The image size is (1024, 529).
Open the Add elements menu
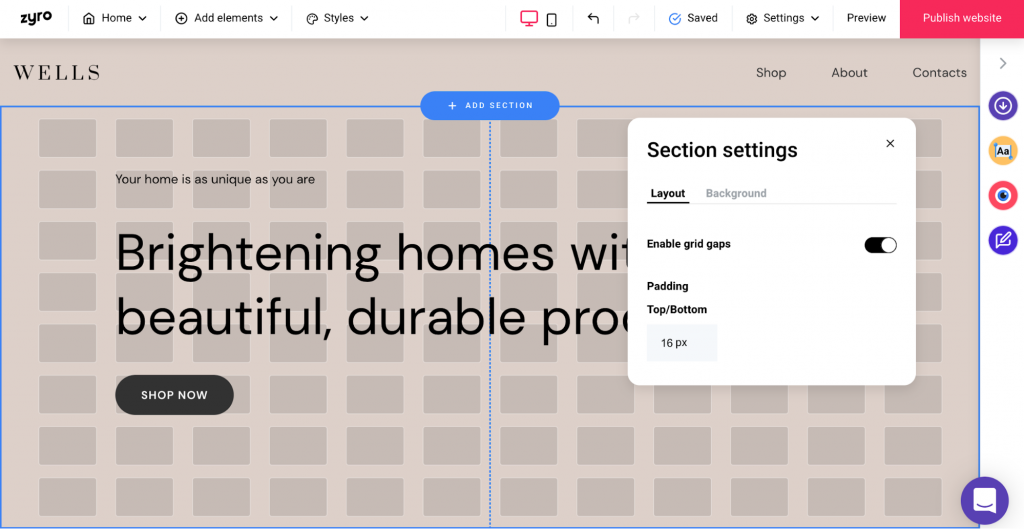click(x=227, y=18)
